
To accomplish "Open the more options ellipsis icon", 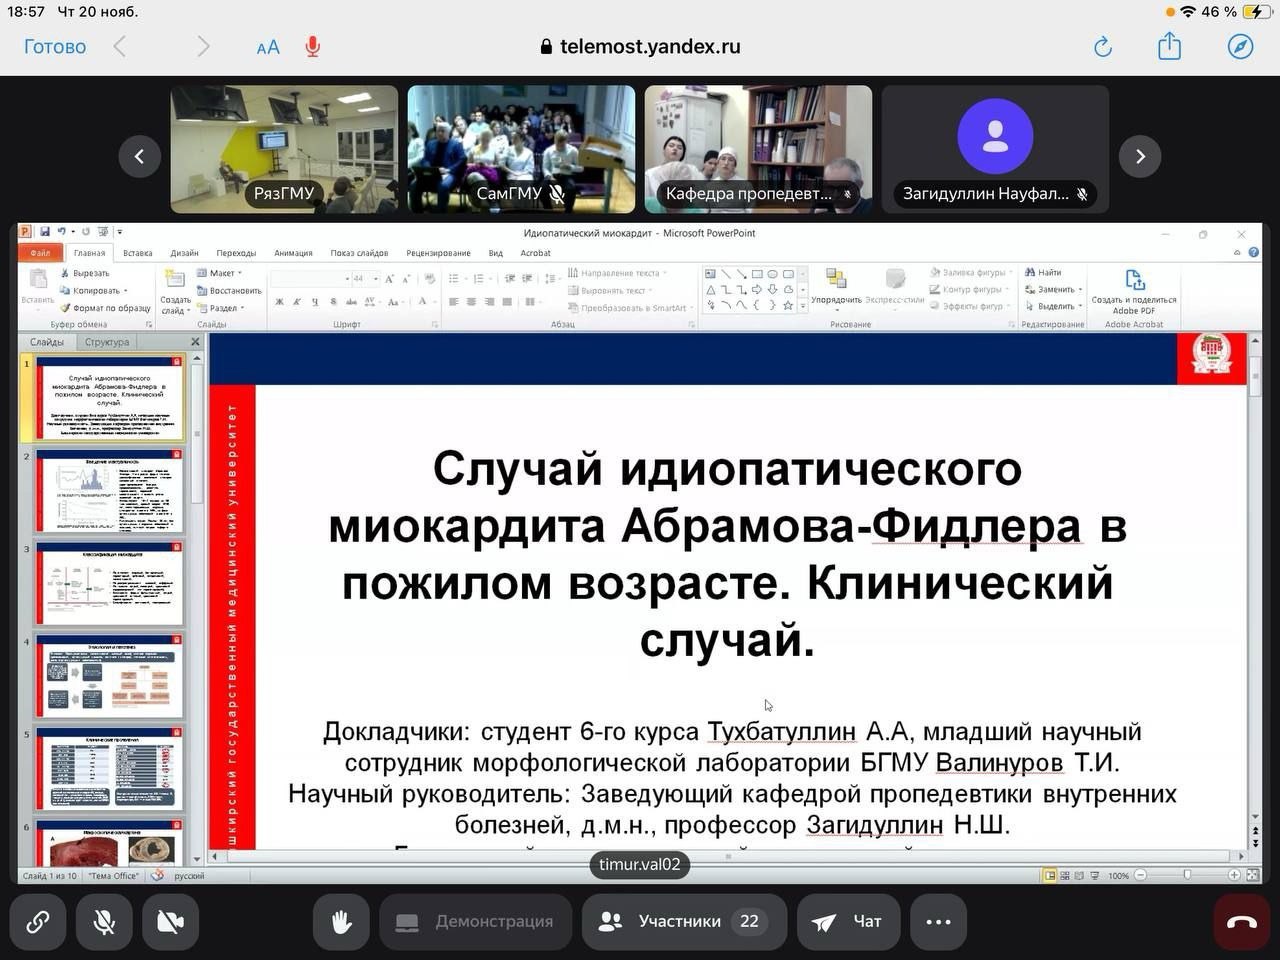I will [938, 921].
